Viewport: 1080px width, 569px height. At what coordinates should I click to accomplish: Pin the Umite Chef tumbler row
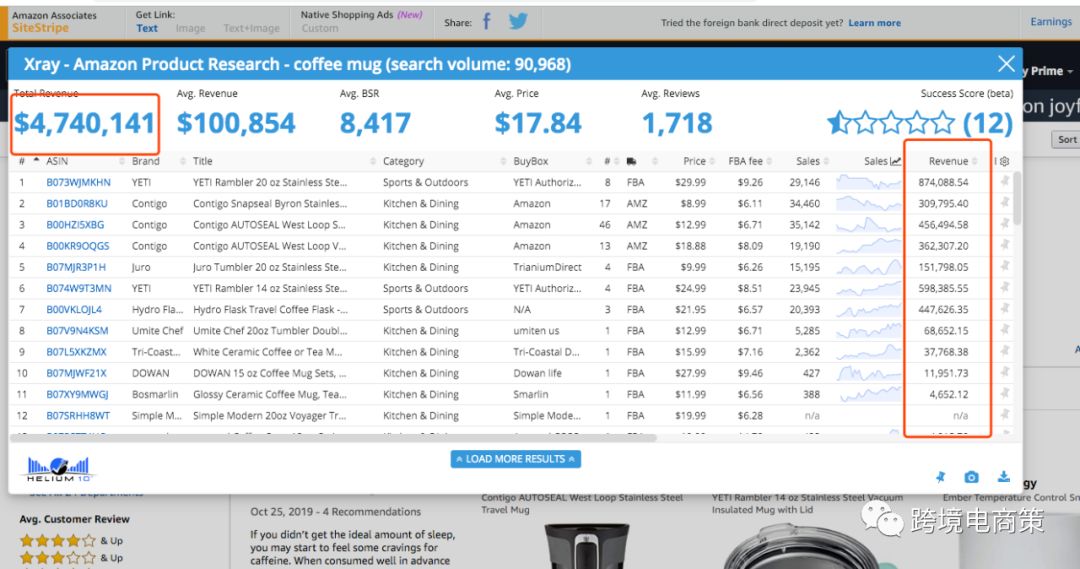coord(1005,331)
